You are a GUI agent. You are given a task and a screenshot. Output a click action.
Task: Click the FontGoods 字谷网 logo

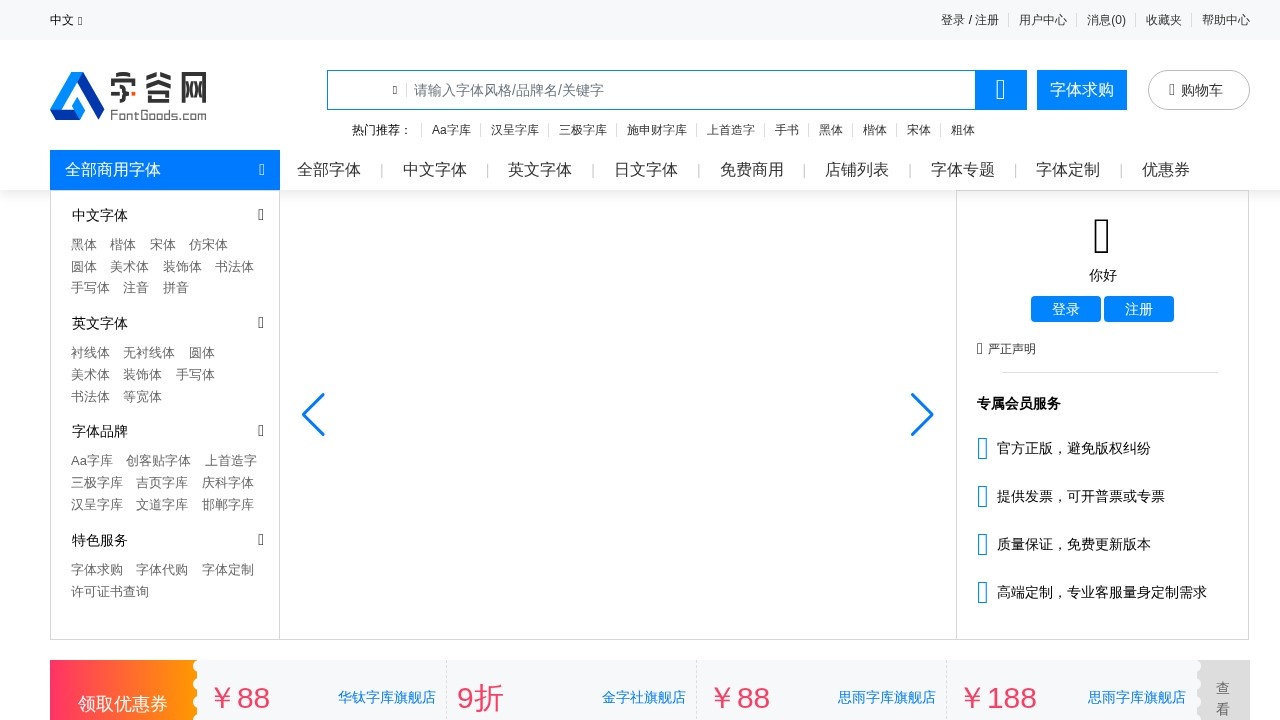click(x=128, y=95)
